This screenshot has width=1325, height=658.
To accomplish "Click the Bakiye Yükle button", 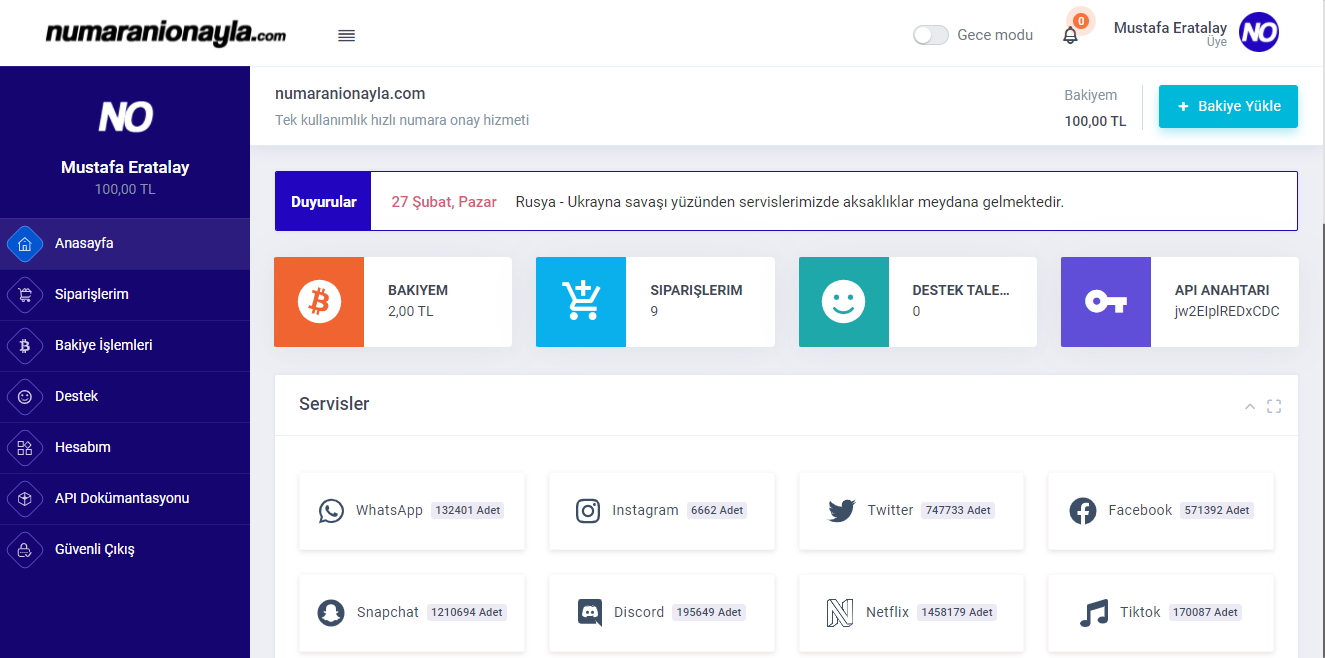I will click(x=1228, y=107).
